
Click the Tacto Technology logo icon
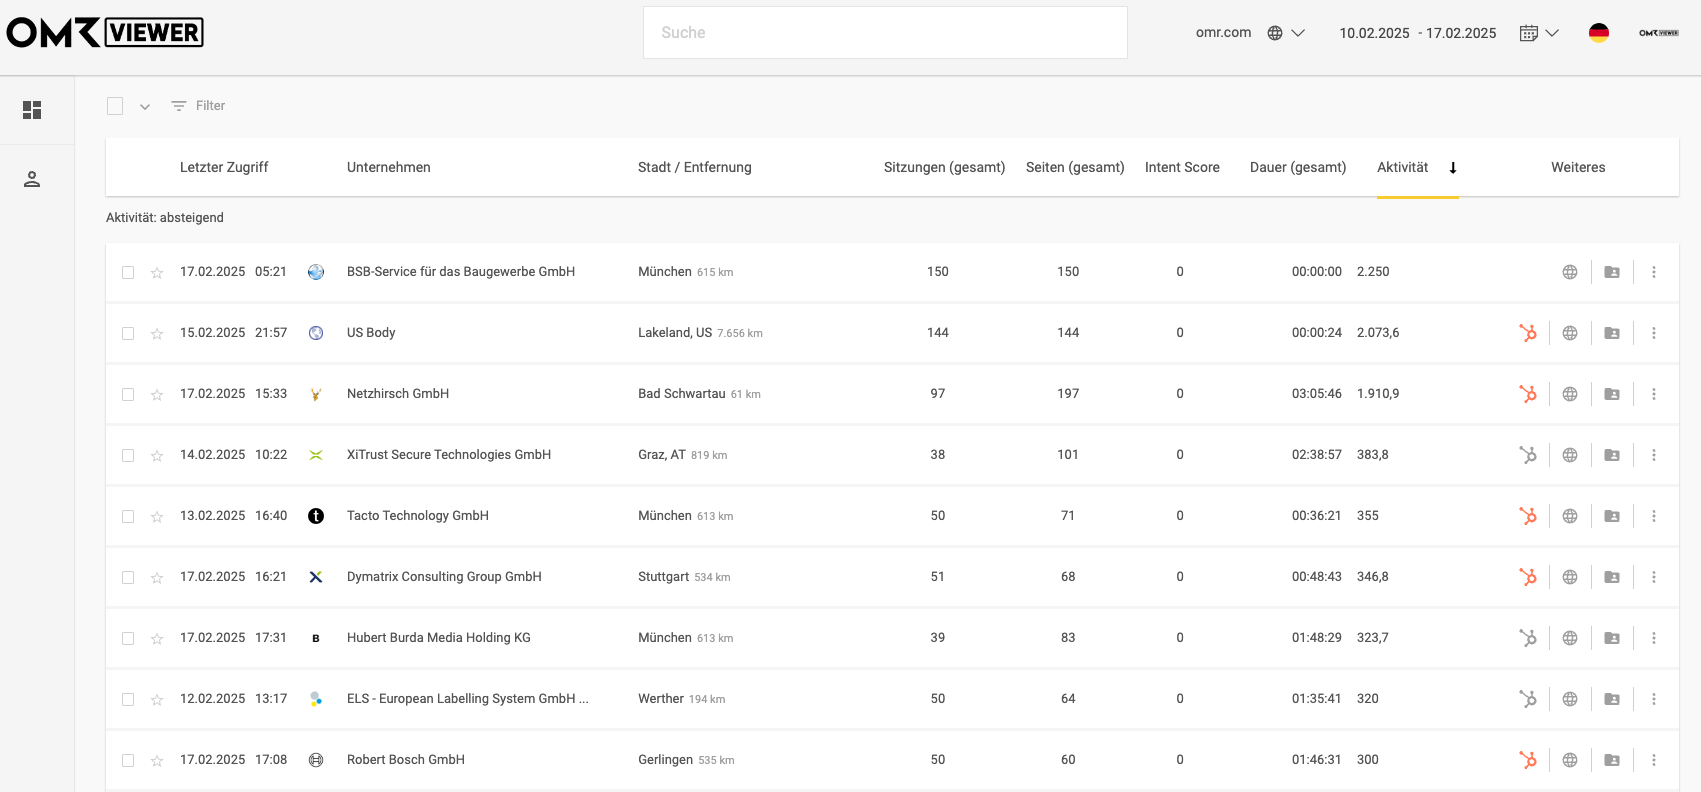[x=316, y=516]
